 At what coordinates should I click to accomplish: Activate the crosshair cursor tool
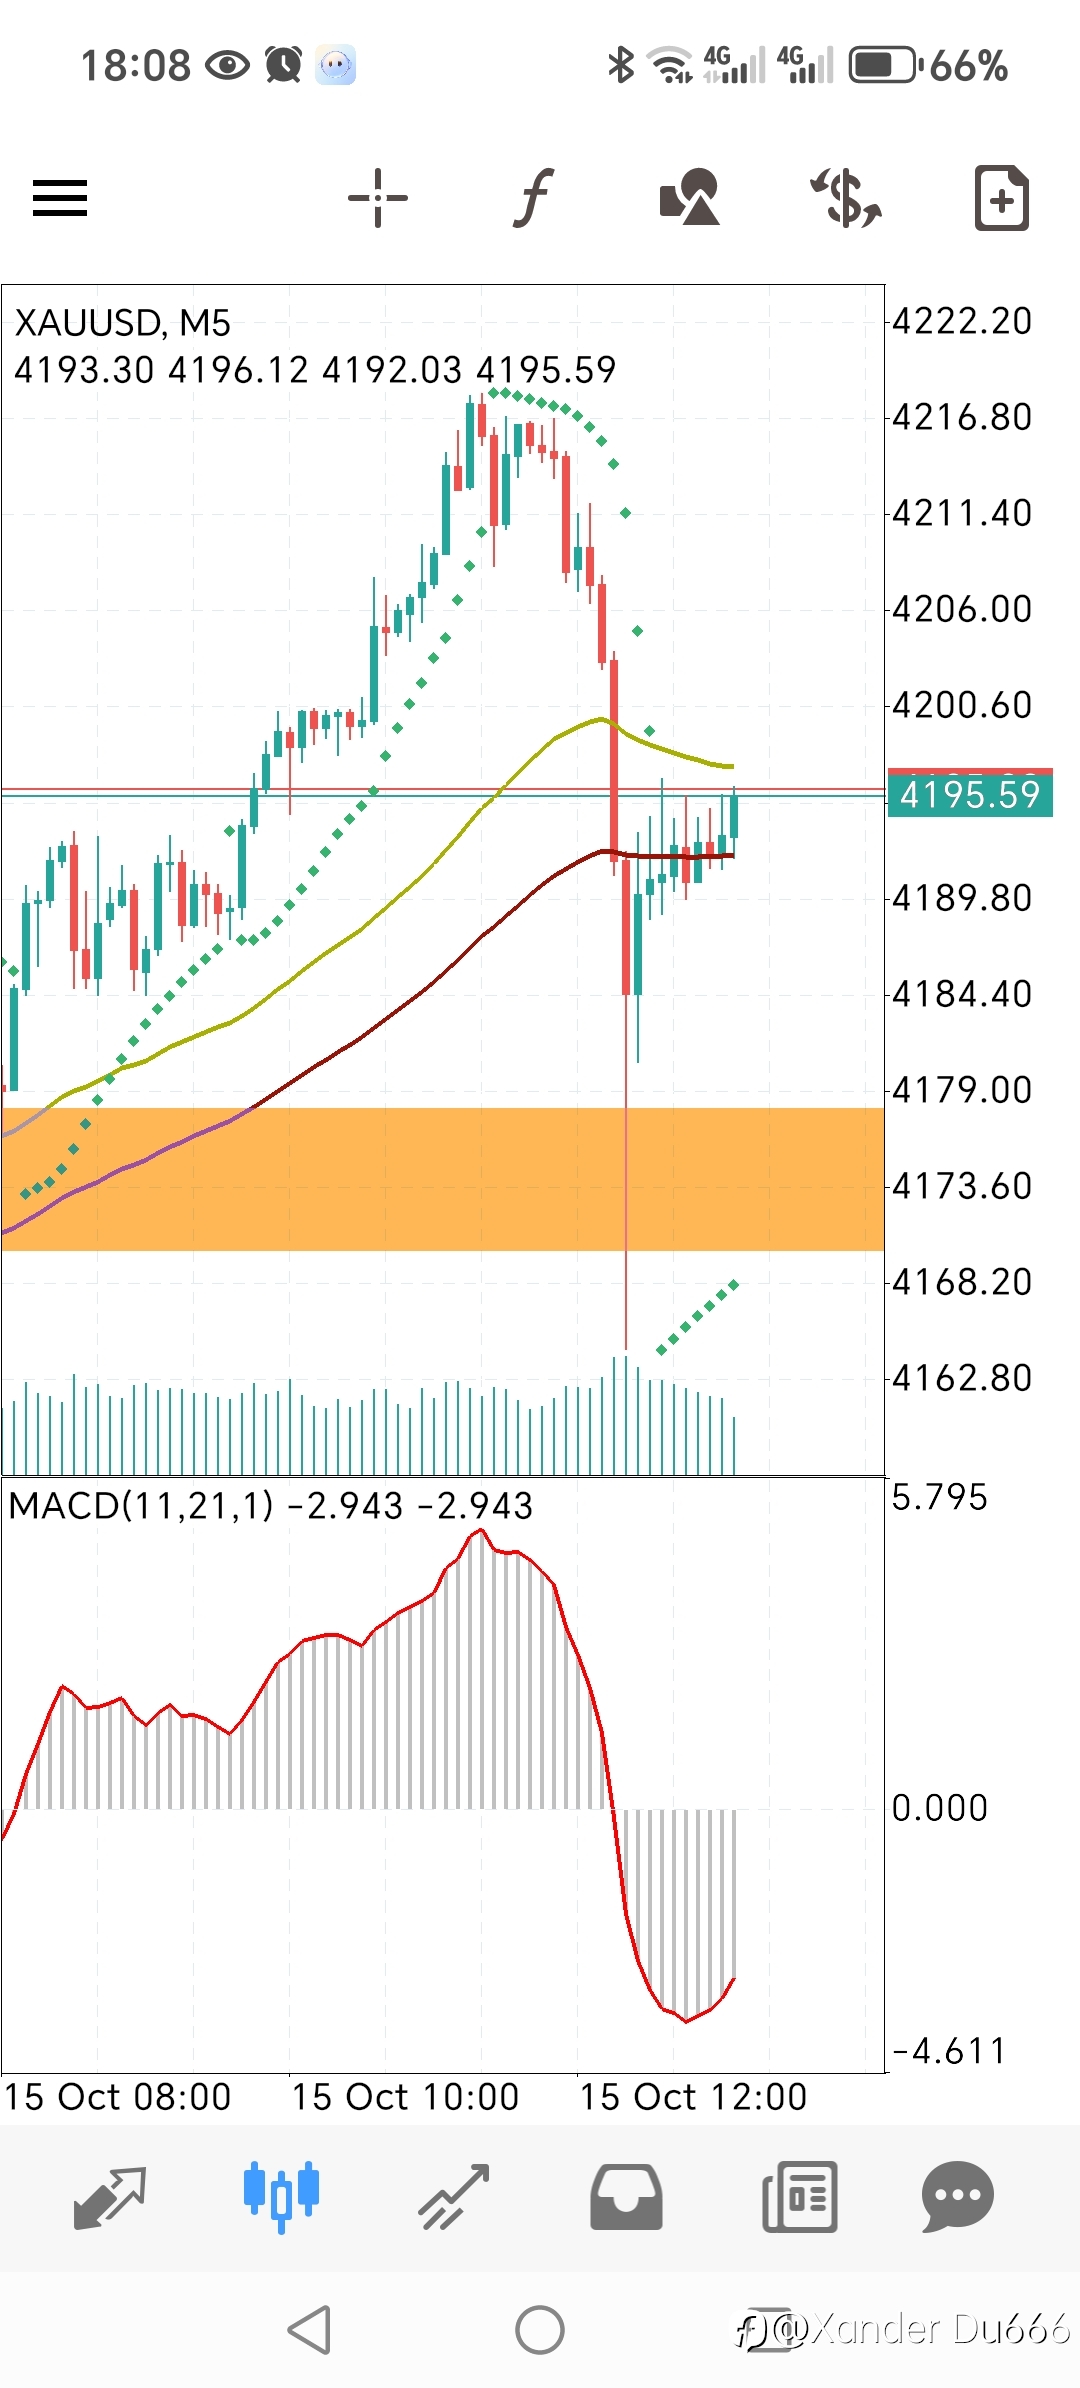(x=378, y=197)
